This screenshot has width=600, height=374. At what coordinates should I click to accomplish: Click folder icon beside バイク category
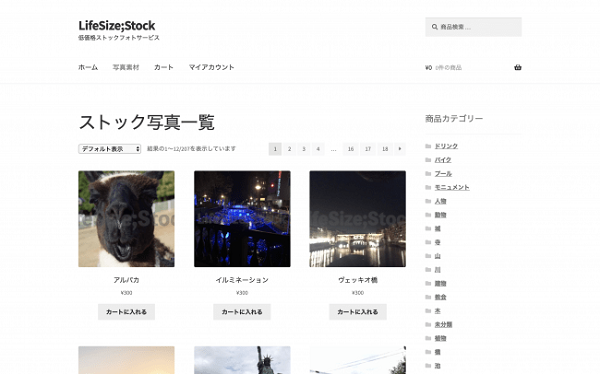click(428, 160)
